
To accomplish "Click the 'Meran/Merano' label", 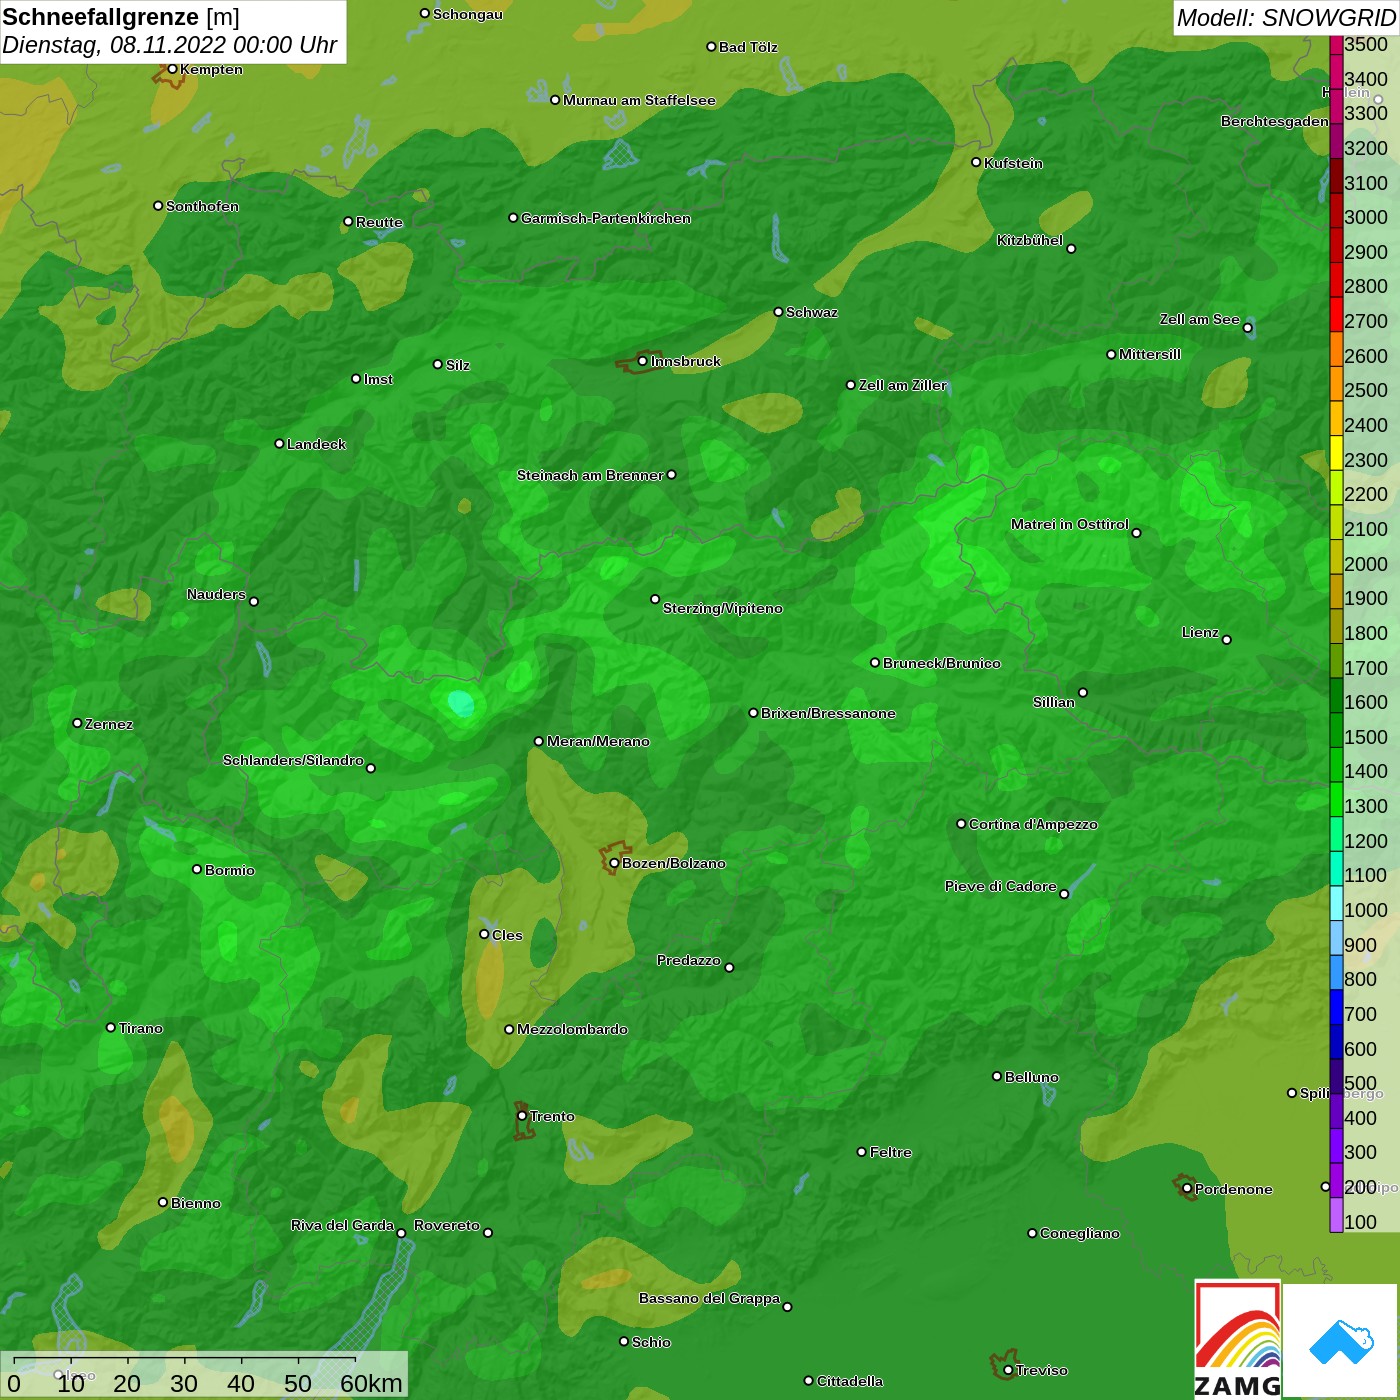I will 598,741.
